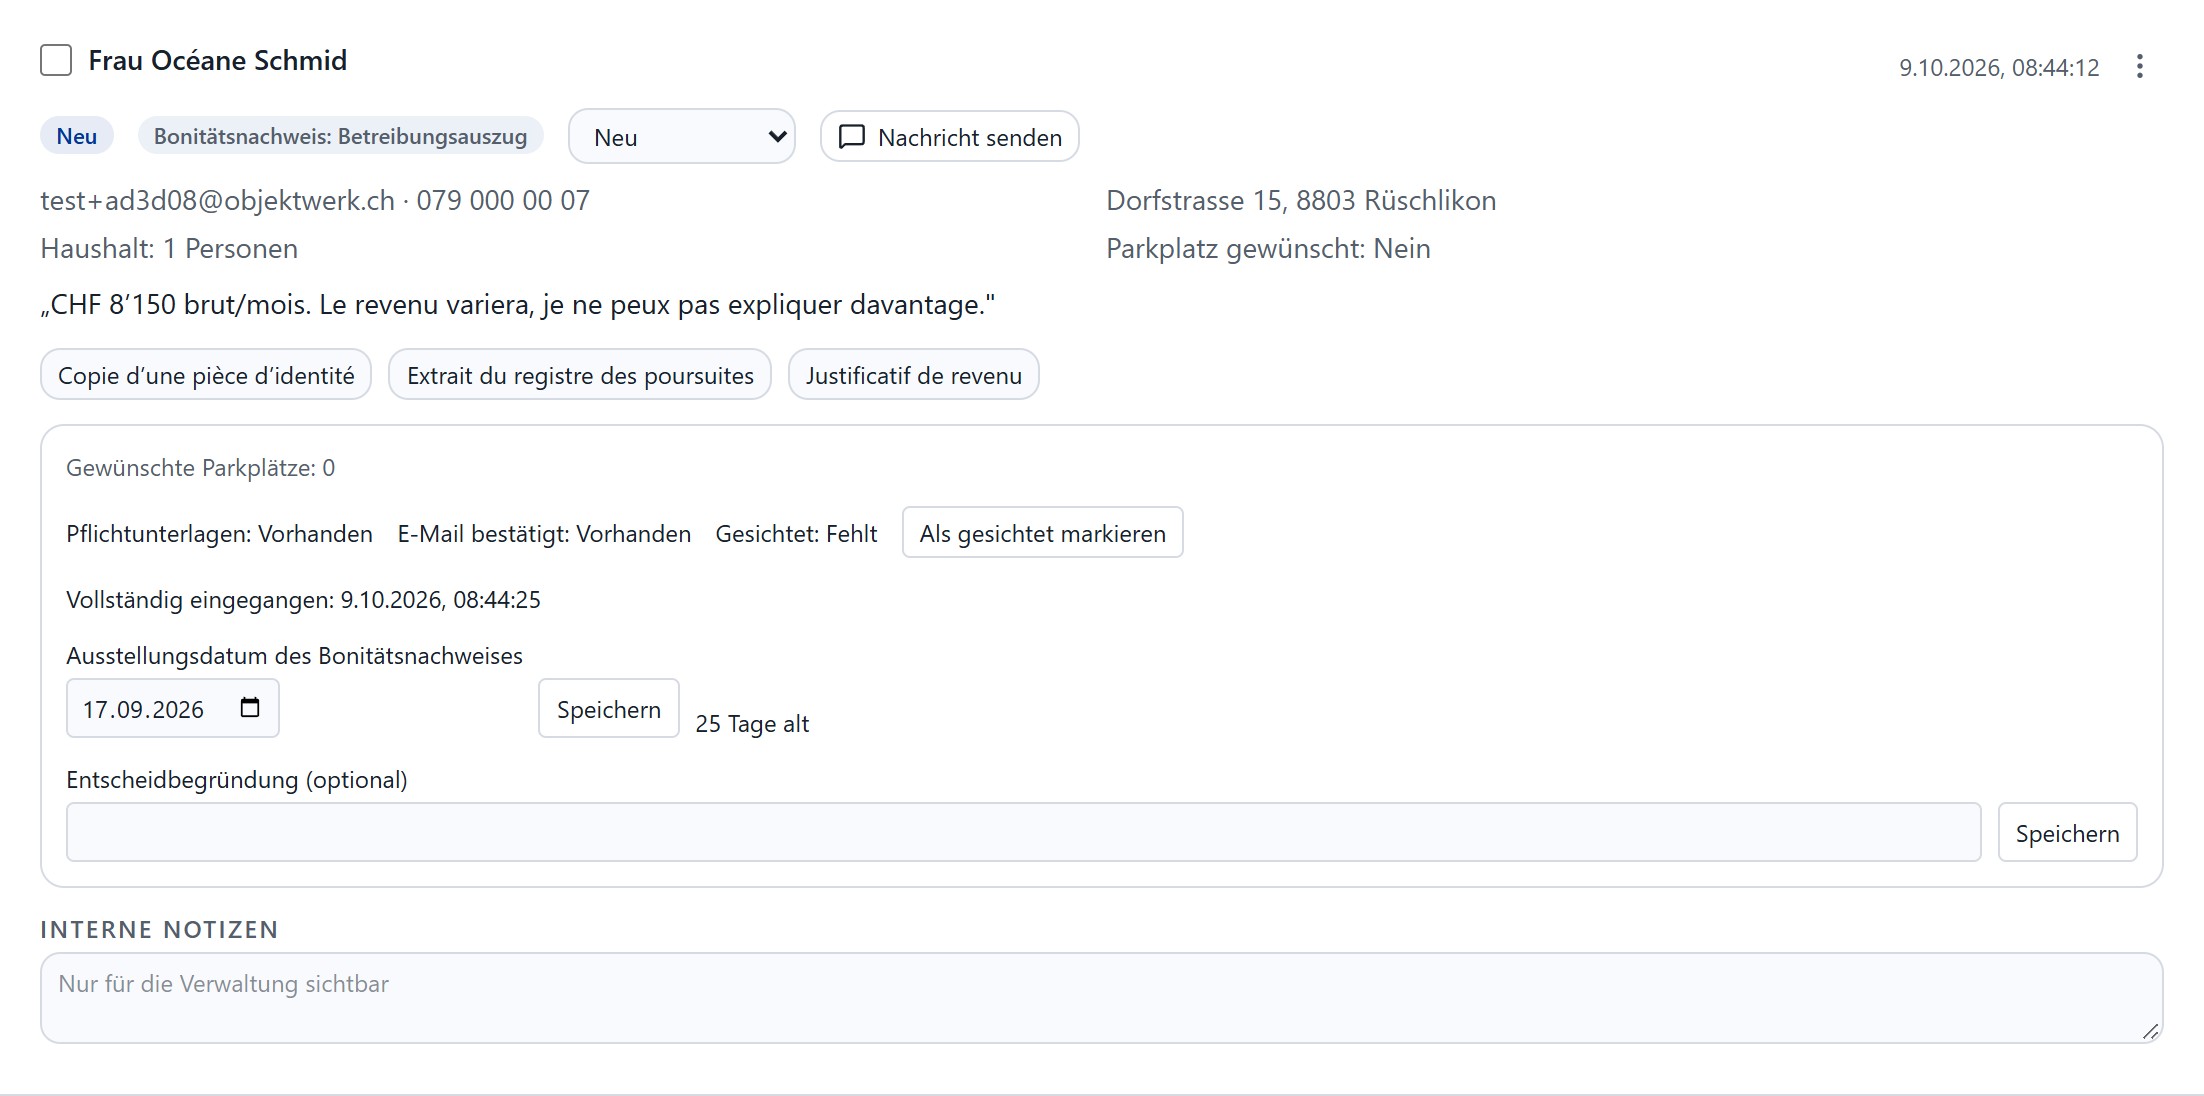Viewport: 2204px width, 1096px height.
Task: Save the Entscheidbegründung with Speichern
Action: pyautogui.click(x=2067, y=833)
